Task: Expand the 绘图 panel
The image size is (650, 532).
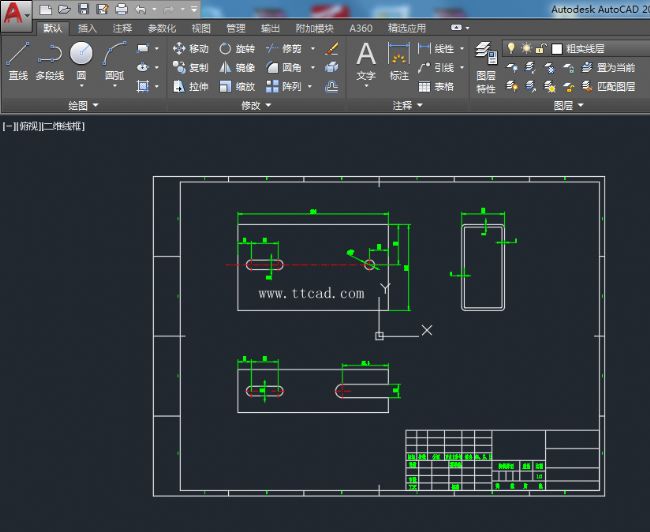Action: point(83,105)
